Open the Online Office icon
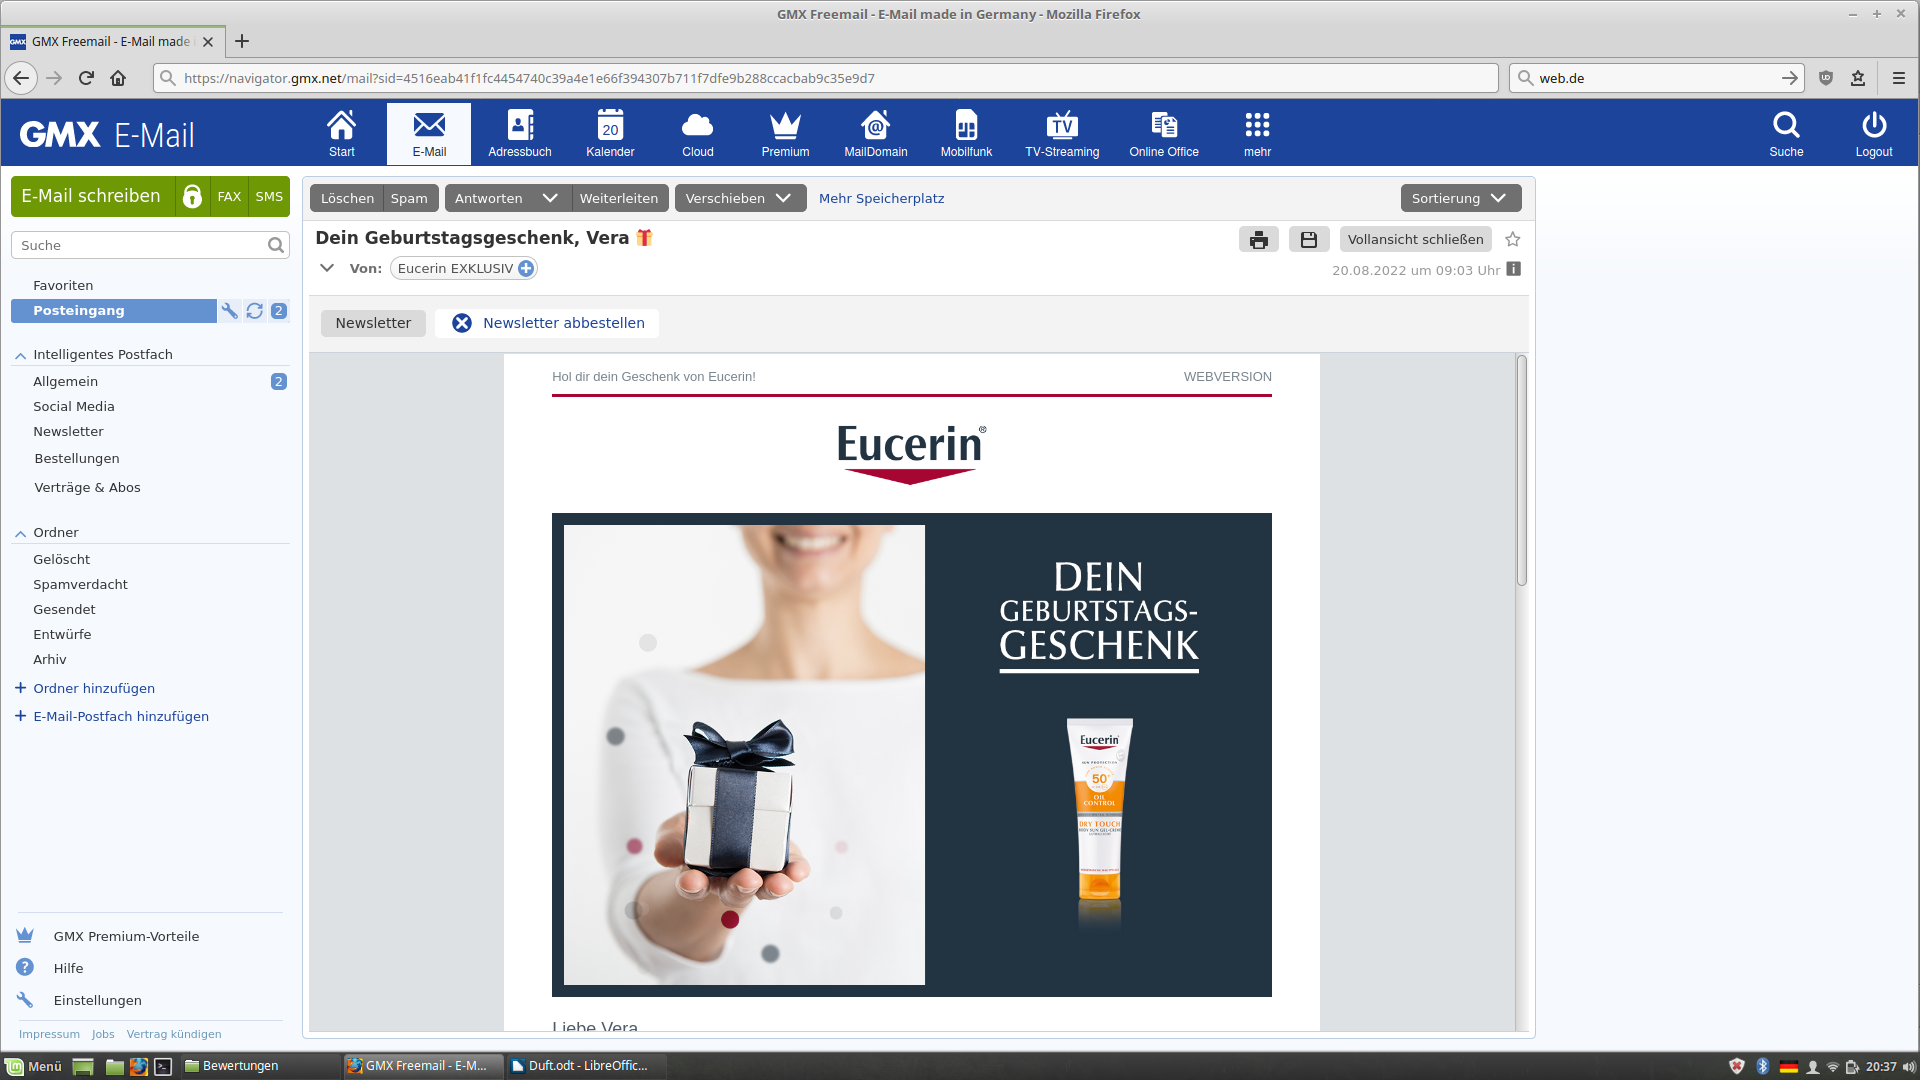Viewport: 1920px width, 1080px height. pos(1164,133)
